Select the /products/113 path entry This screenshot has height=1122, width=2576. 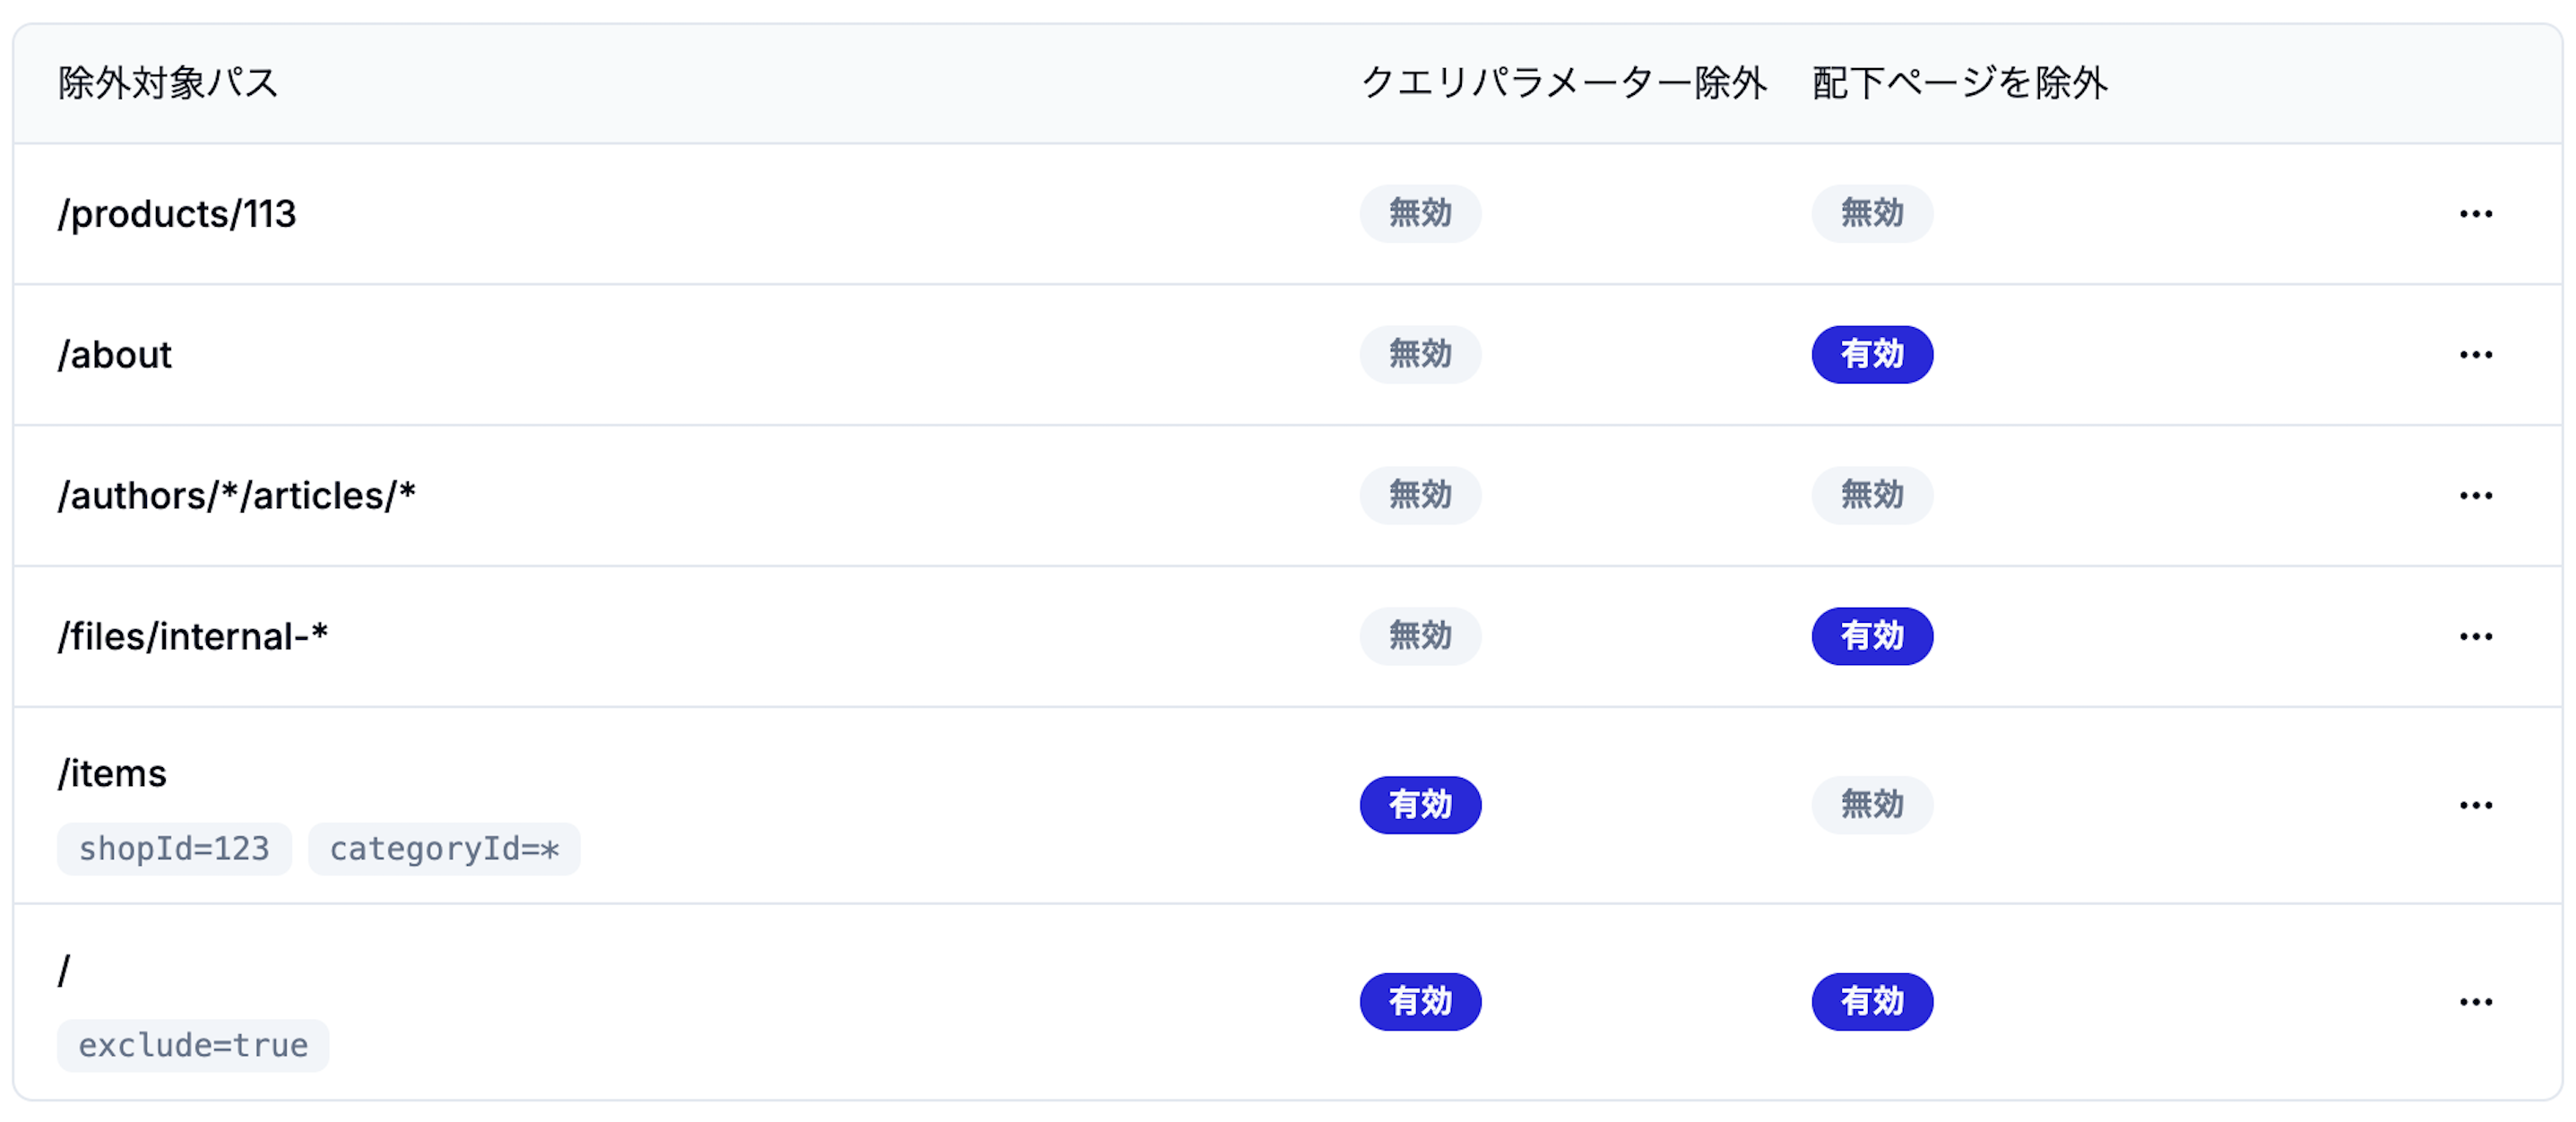click(x=177, y=214)
